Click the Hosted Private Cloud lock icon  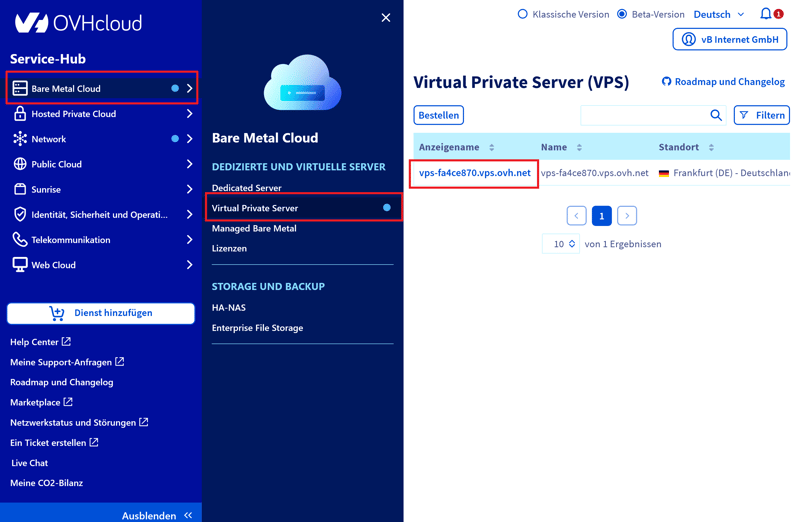point(20,114)
